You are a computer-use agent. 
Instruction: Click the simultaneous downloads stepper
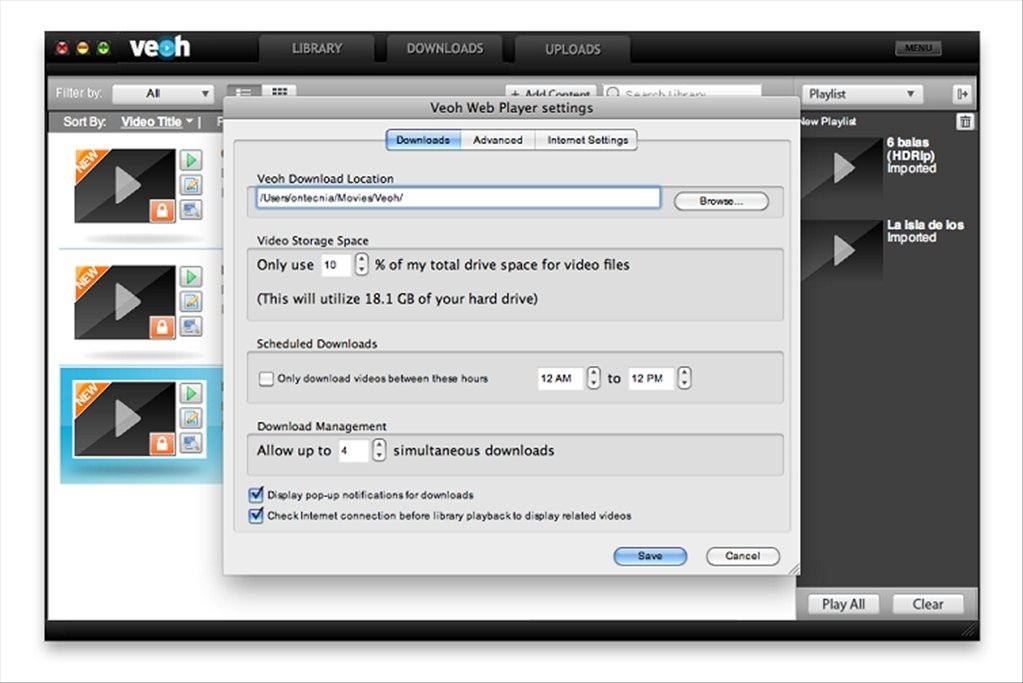click(379, 450)
